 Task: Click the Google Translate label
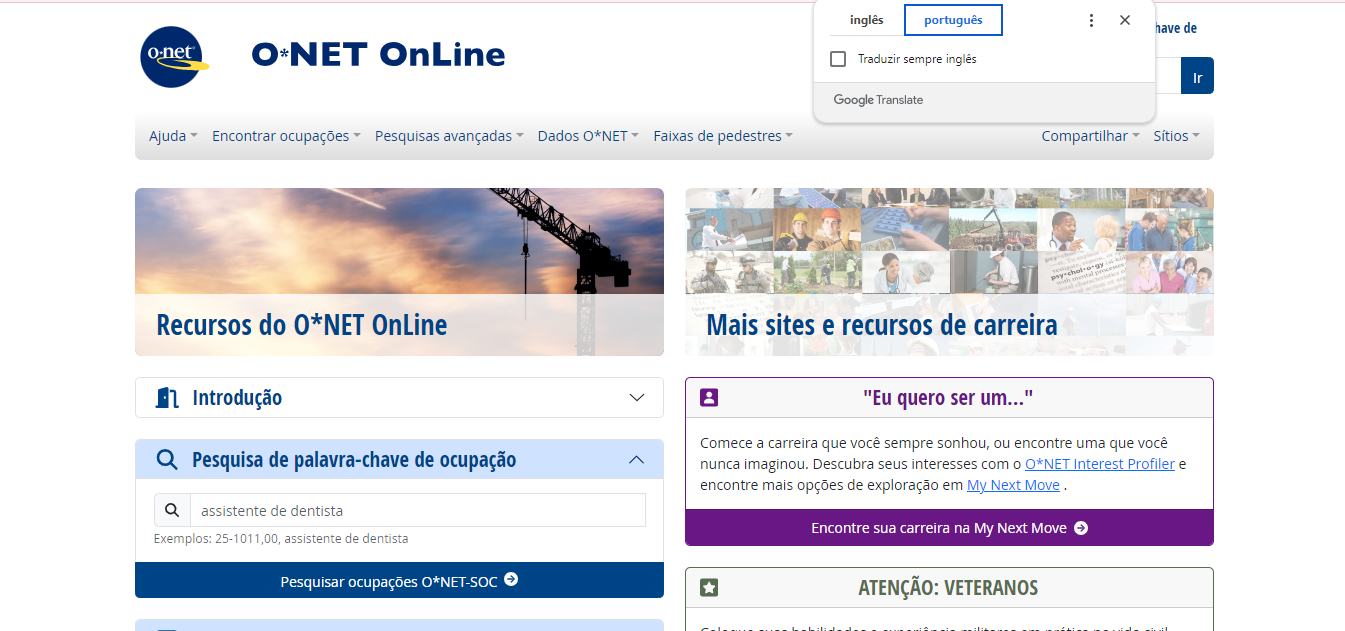click(x=878, y=100)
